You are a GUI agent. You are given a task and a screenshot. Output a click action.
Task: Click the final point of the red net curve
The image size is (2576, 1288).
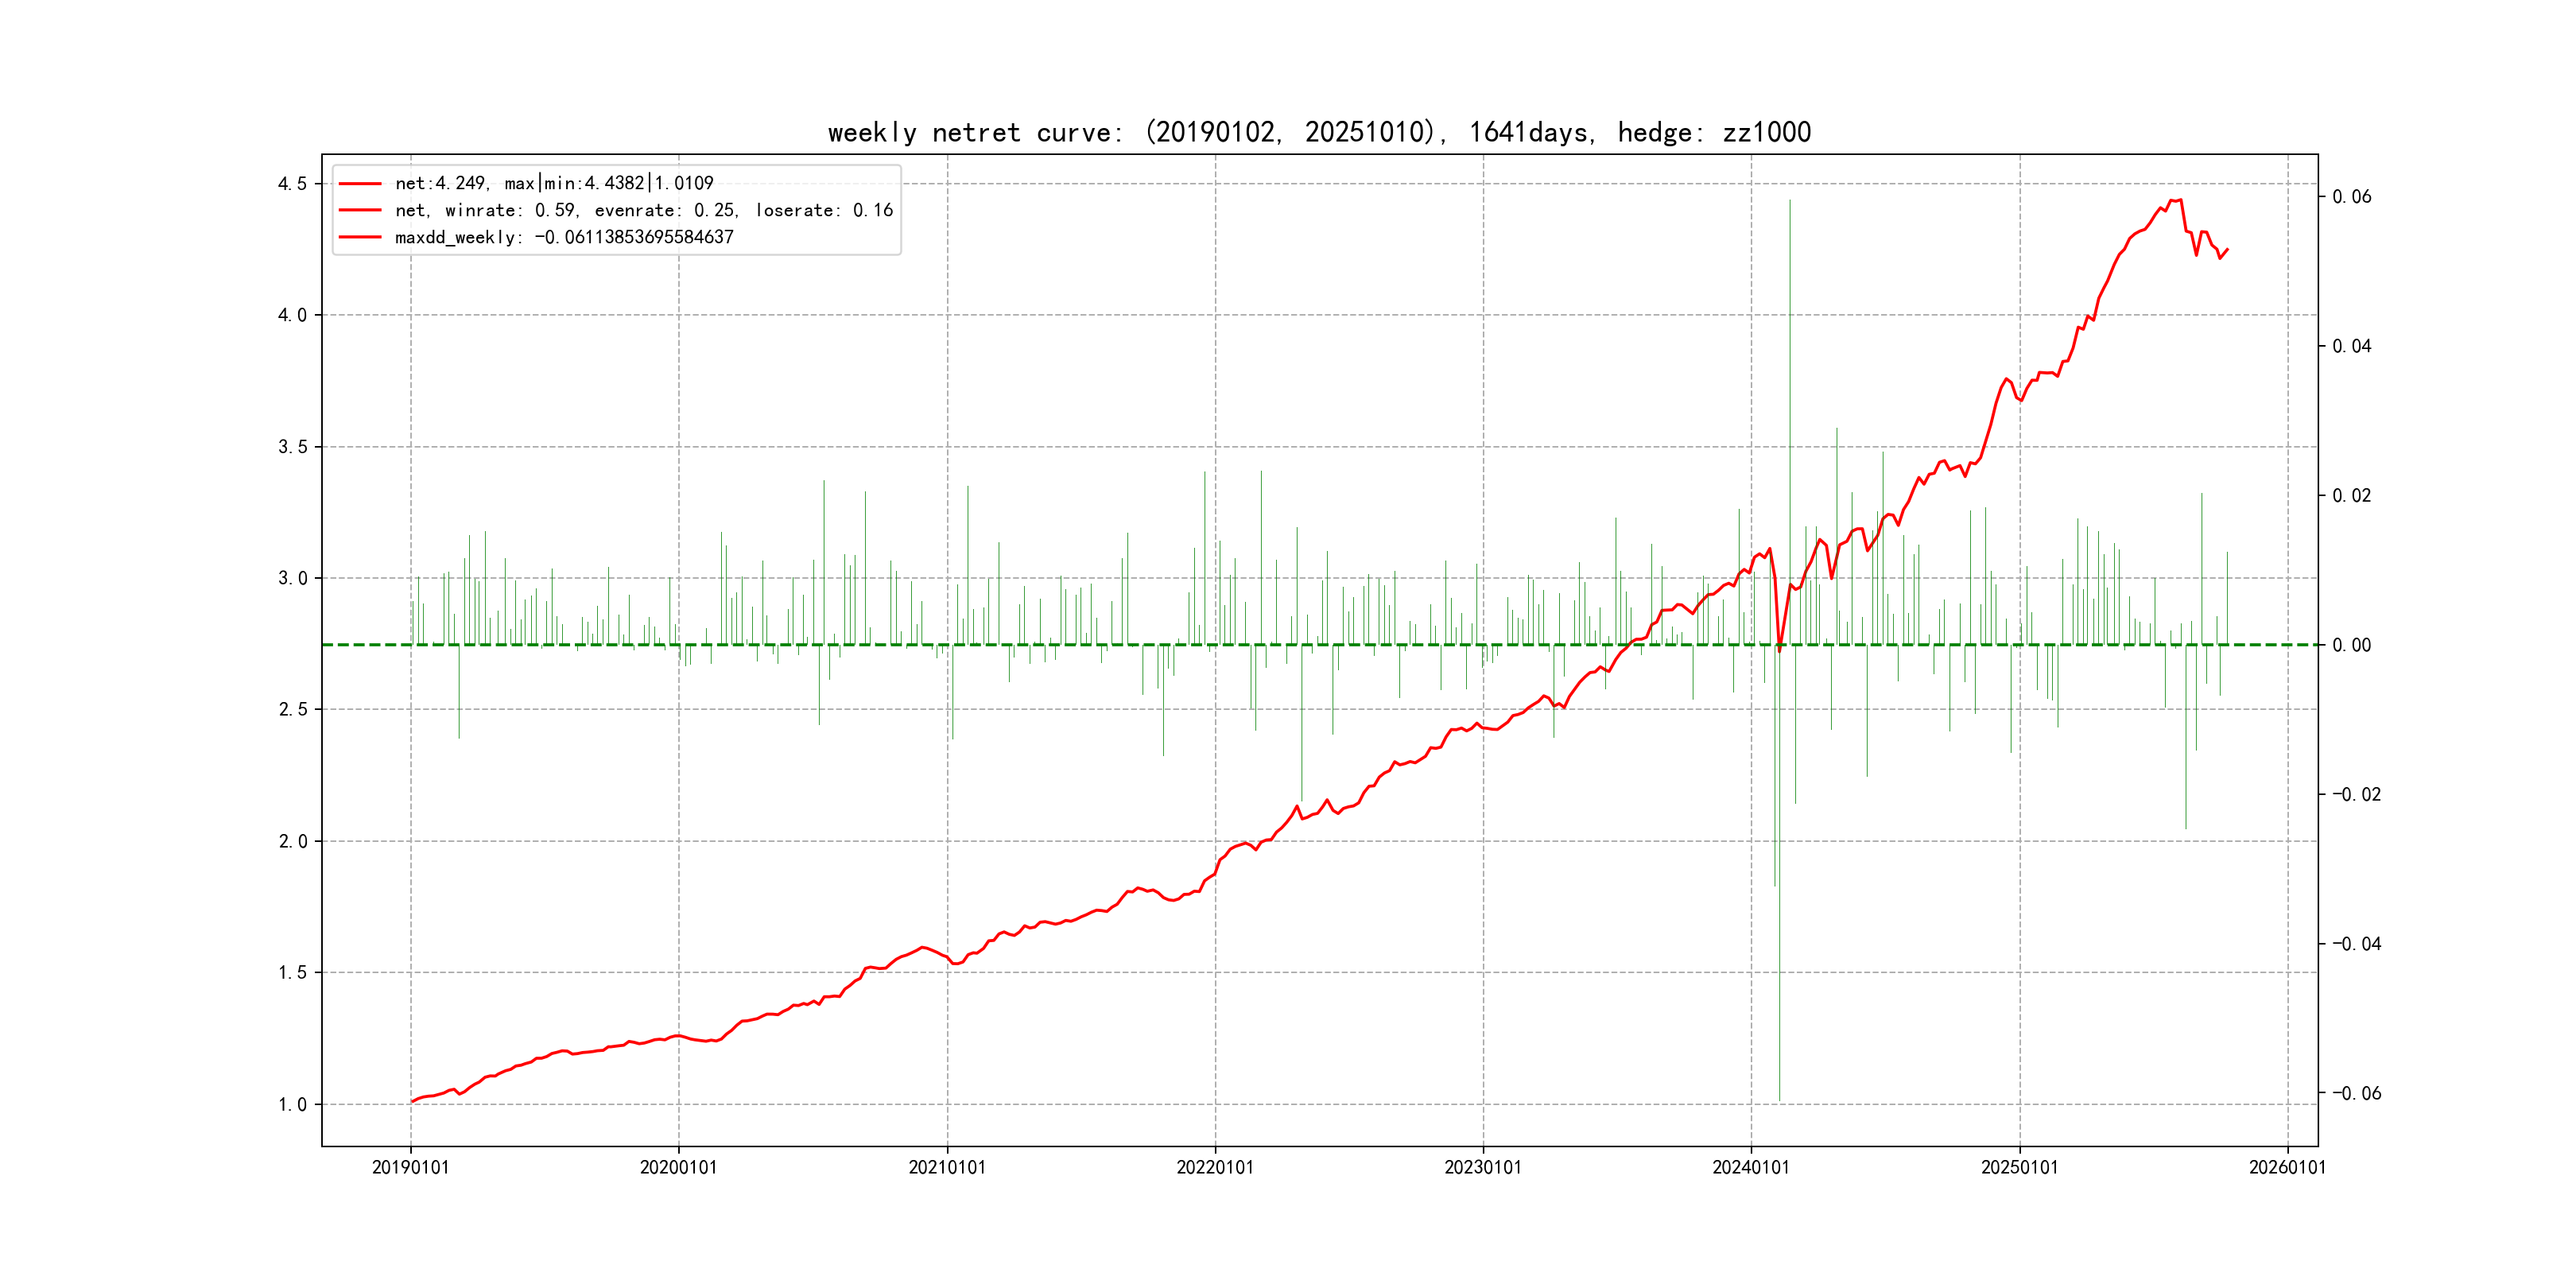click(2227, 250)
